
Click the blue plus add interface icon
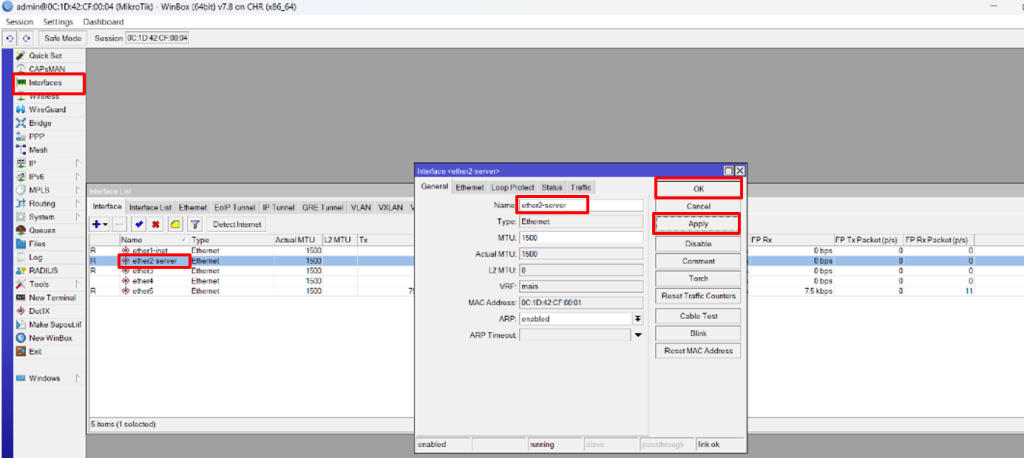coord(98,225)
